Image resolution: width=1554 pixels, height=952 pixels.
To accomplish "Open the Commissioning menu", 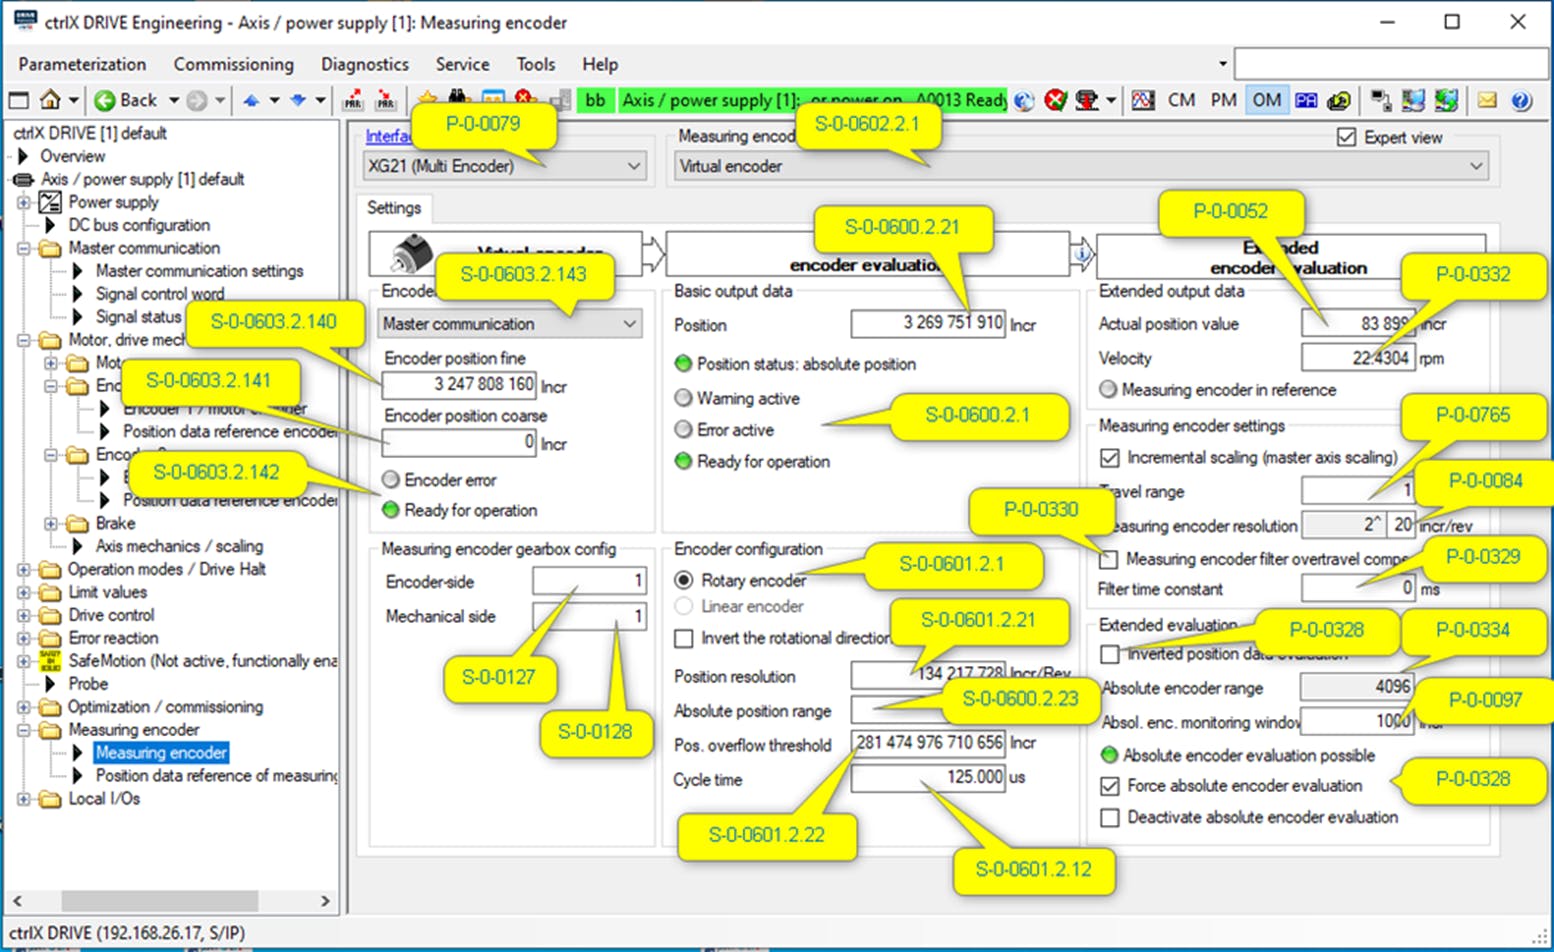I will pyautogui.click(x=233, y=64).
